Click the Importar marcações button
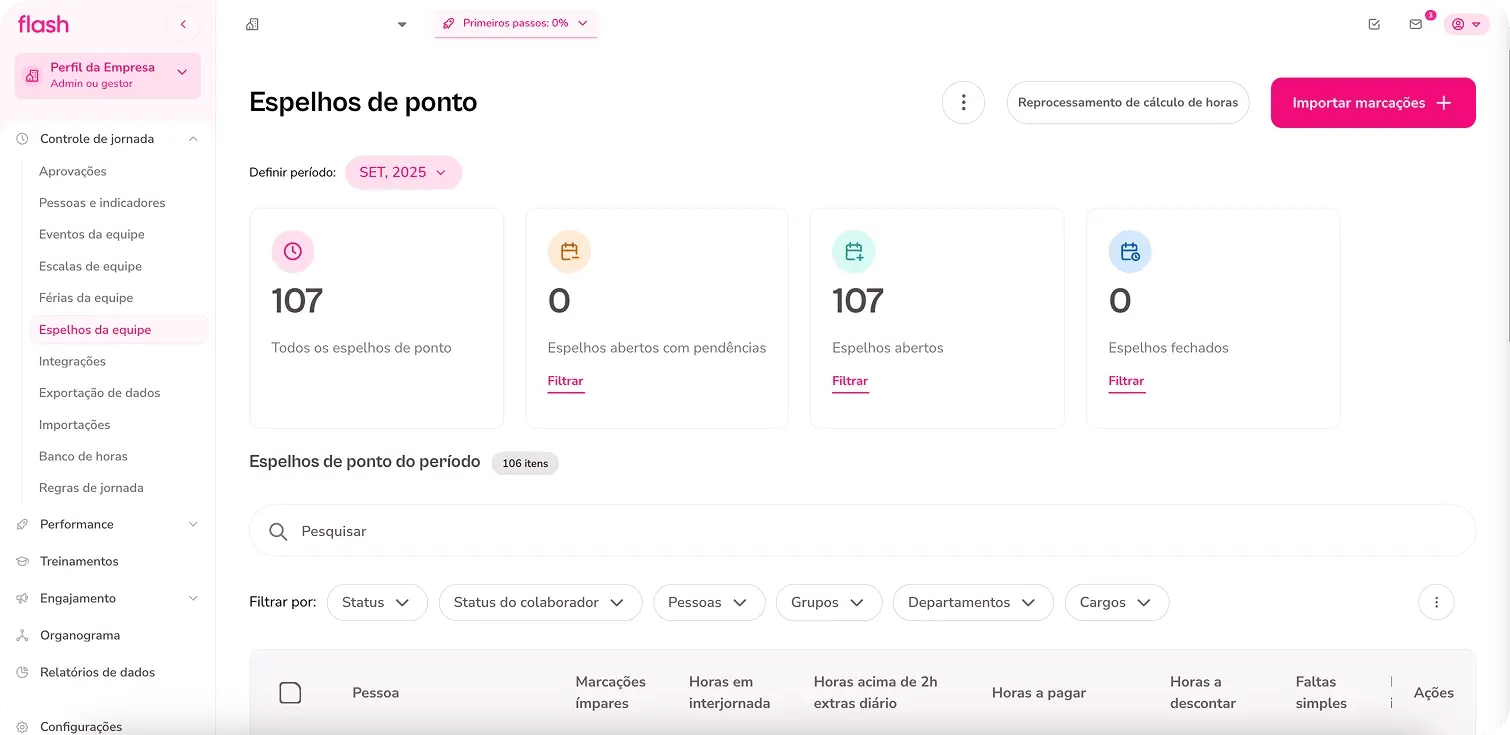The image size is (1510, 735). pos(1372,103)
